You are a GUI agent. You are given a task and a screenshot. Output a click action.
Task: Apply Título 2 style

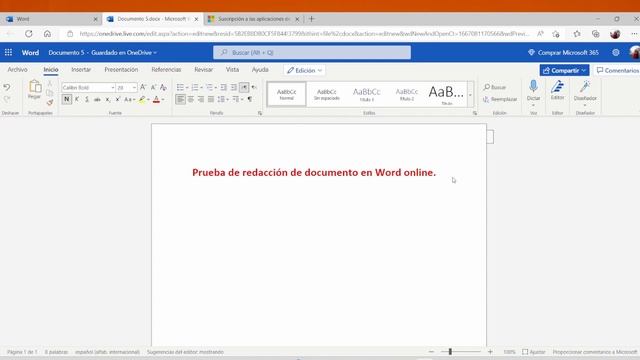click(x=407, y=94)
